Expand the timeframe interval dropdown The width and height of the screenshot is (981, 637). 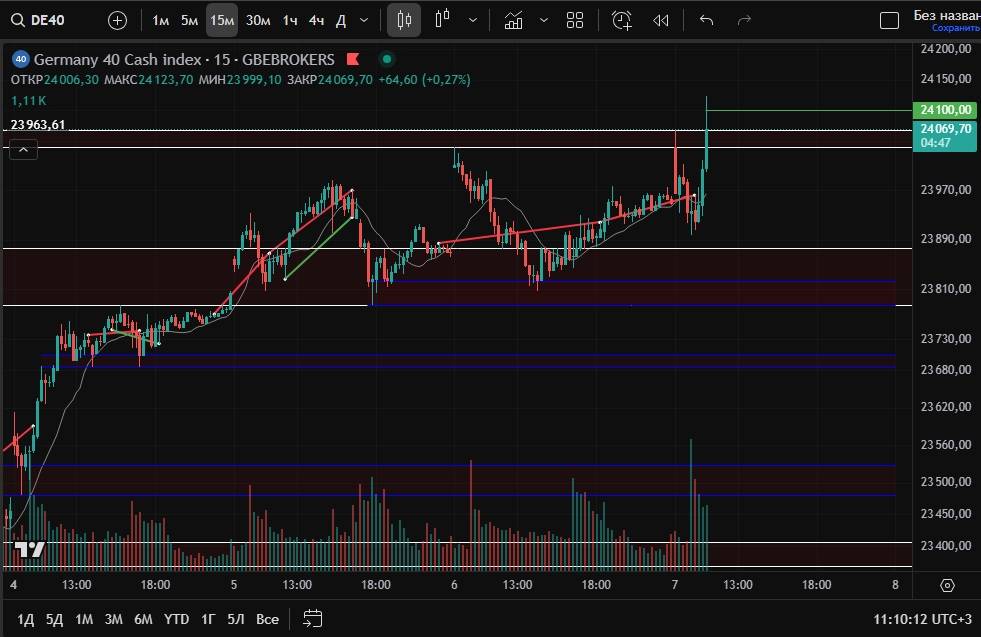(x=363, y=20)
